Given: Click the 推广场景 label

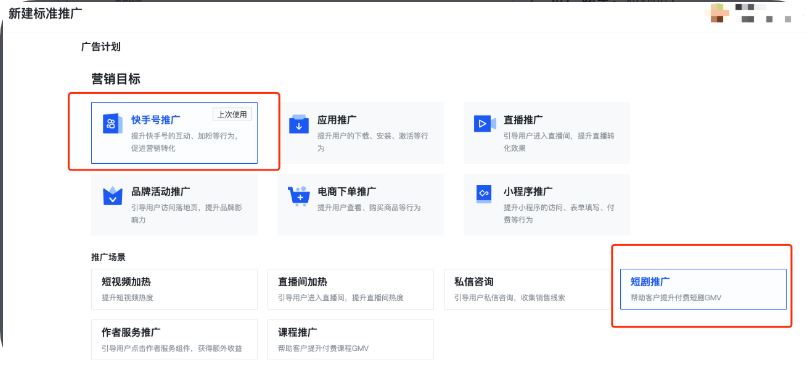Looking at the screenshot, I should point(108,257).
